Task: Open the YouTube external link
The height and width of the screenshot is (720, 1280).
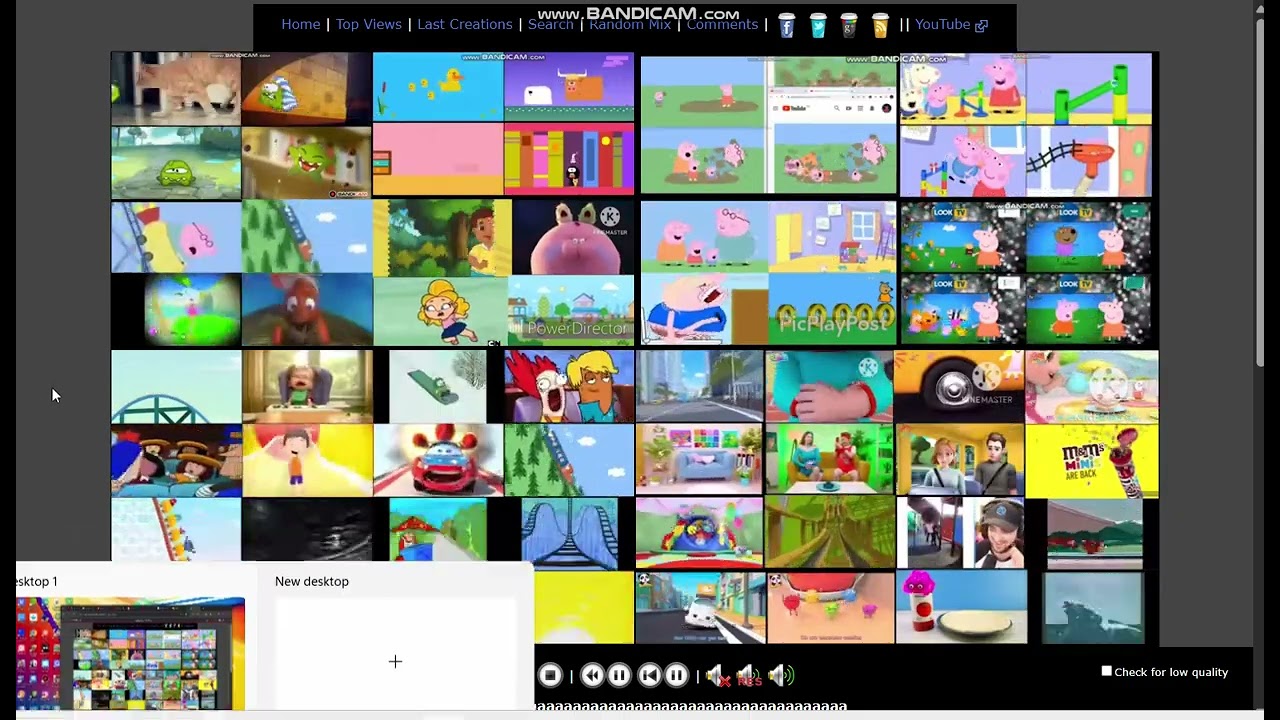Action: point(951,24)
